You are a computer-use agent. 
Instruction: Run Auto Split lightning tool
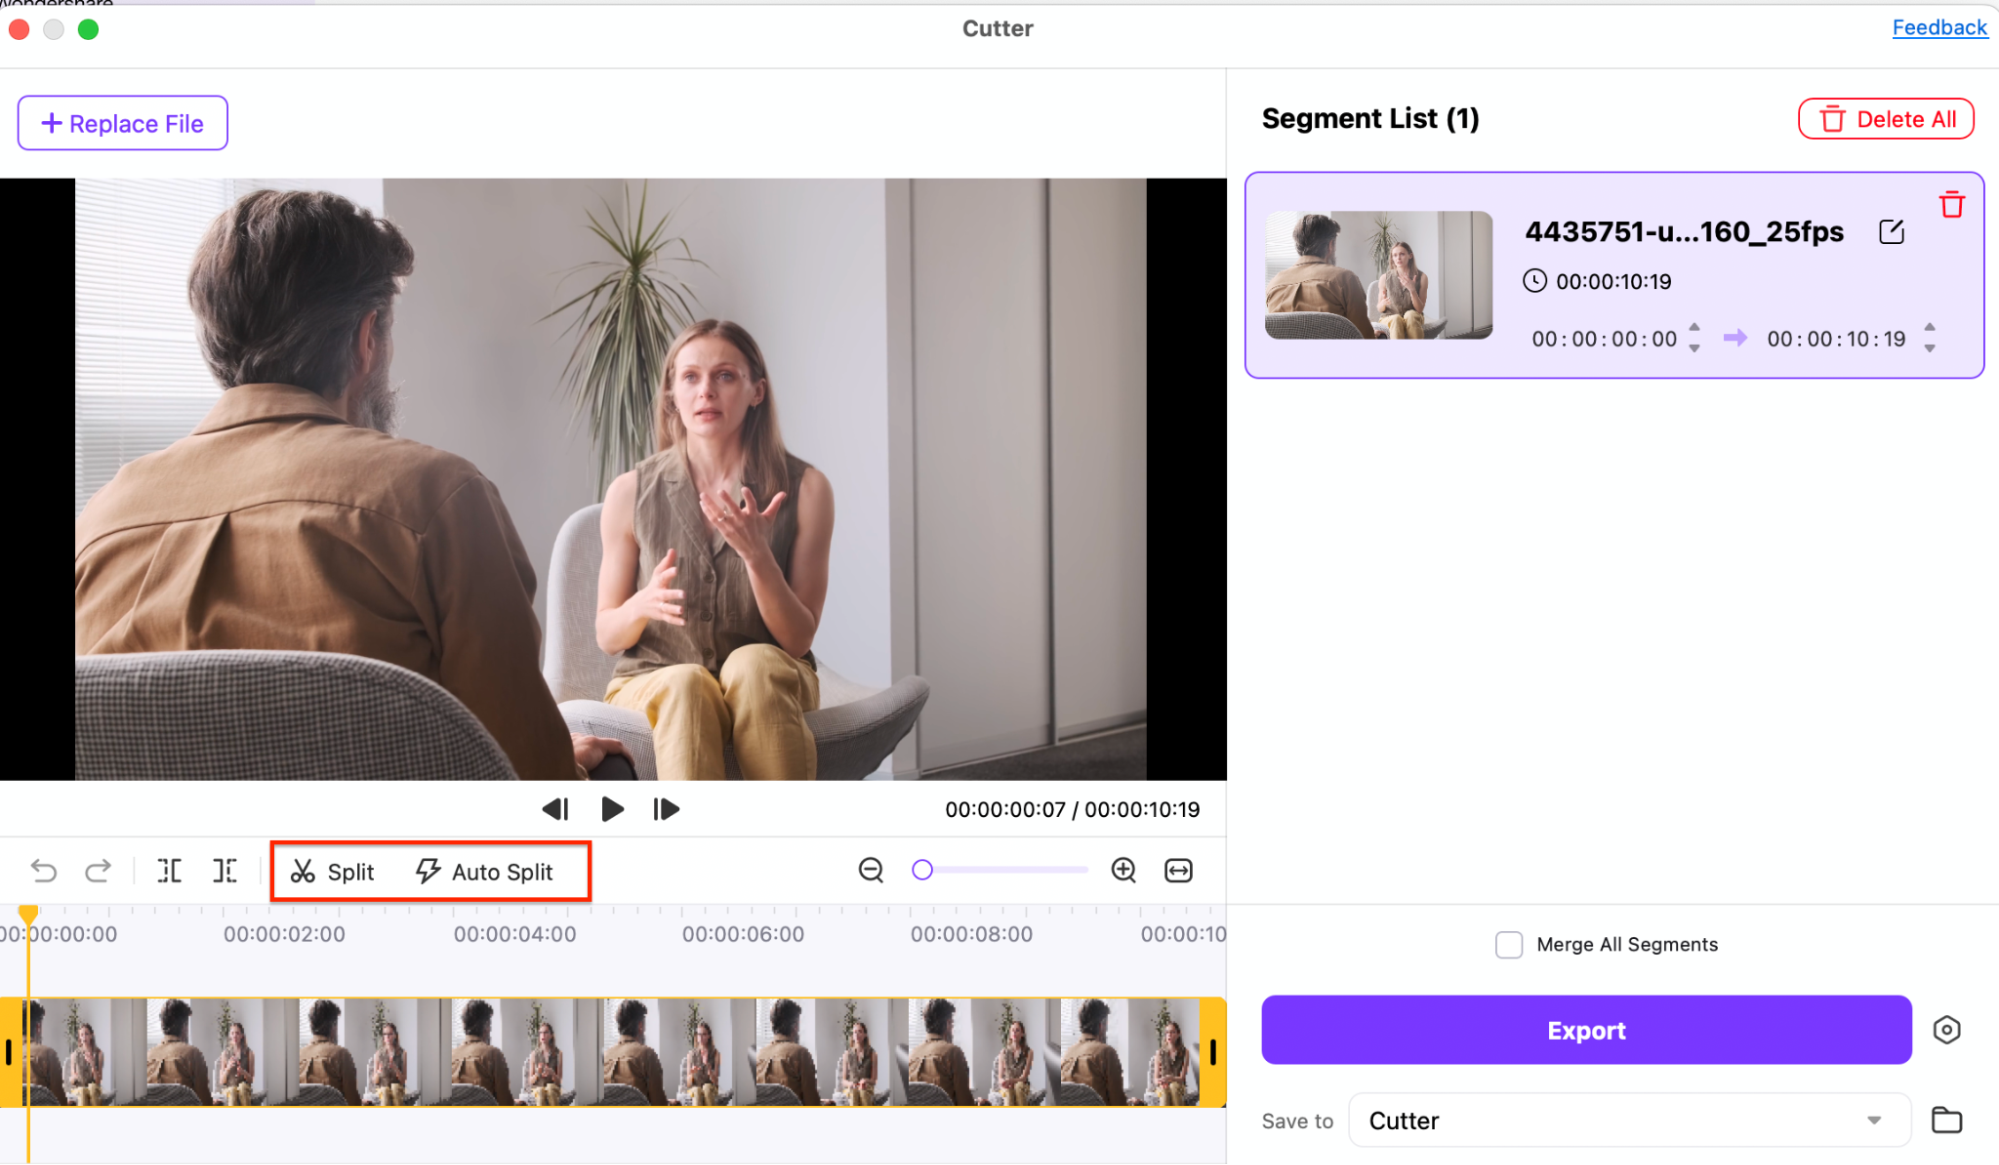coord(484,872)
